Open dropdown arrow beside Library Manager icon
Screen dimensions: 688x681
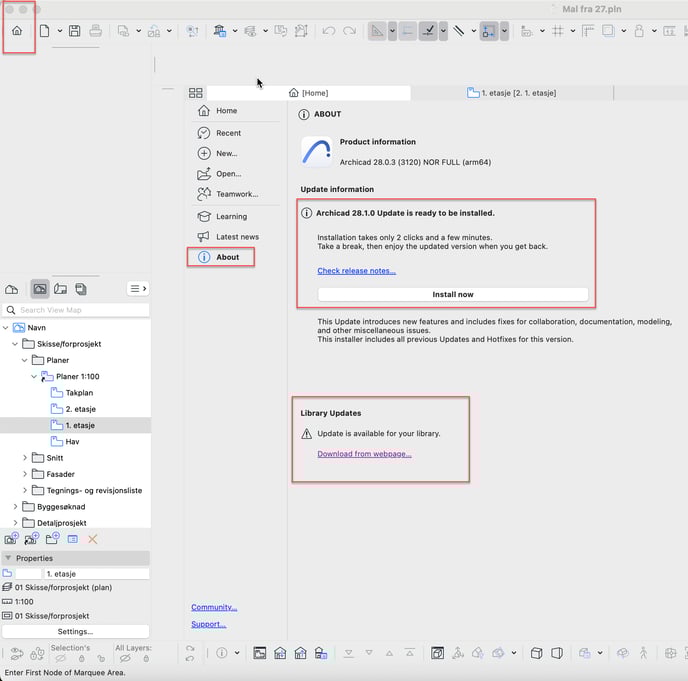point(235,31)
